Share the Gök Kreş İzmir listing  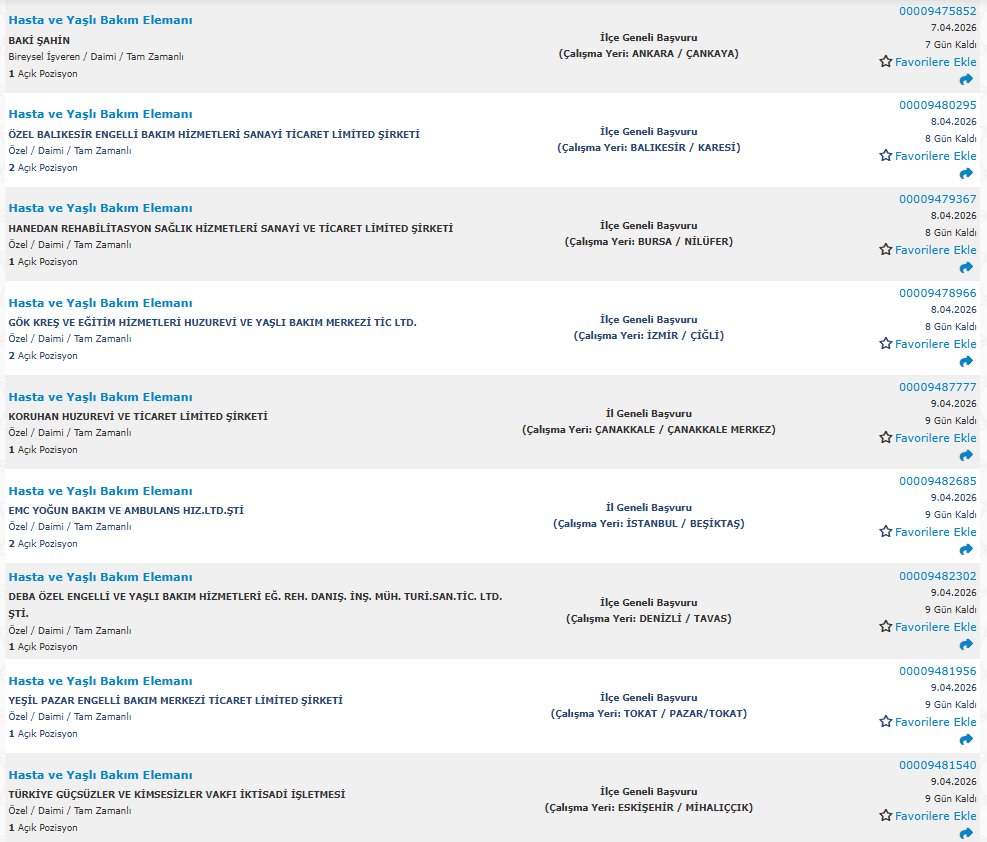966,362
